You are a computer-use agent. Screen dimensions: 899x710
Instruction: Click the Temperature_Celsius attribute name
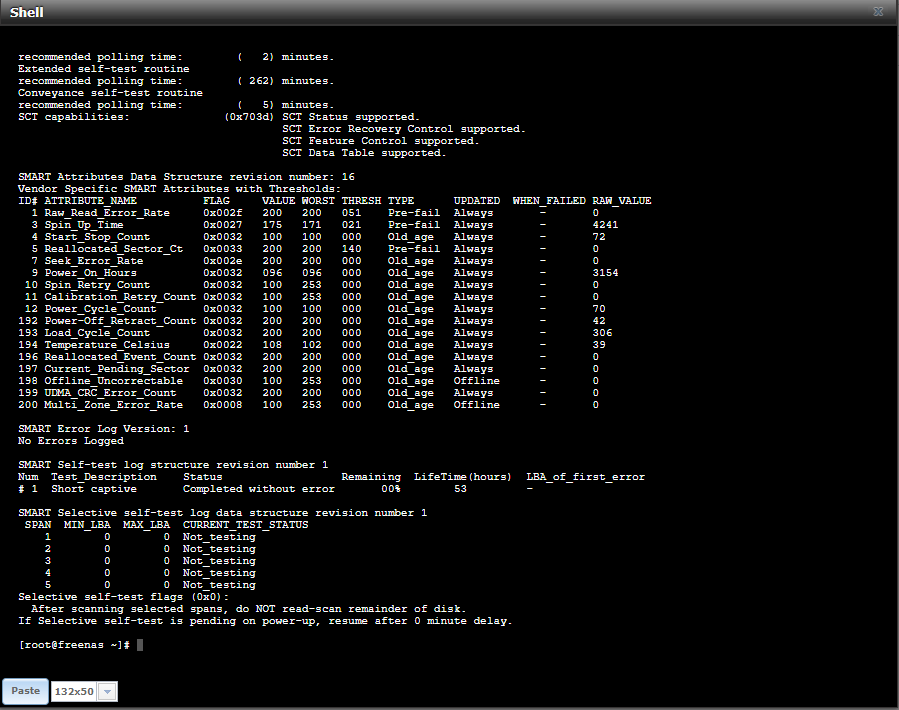coord(107,345)
